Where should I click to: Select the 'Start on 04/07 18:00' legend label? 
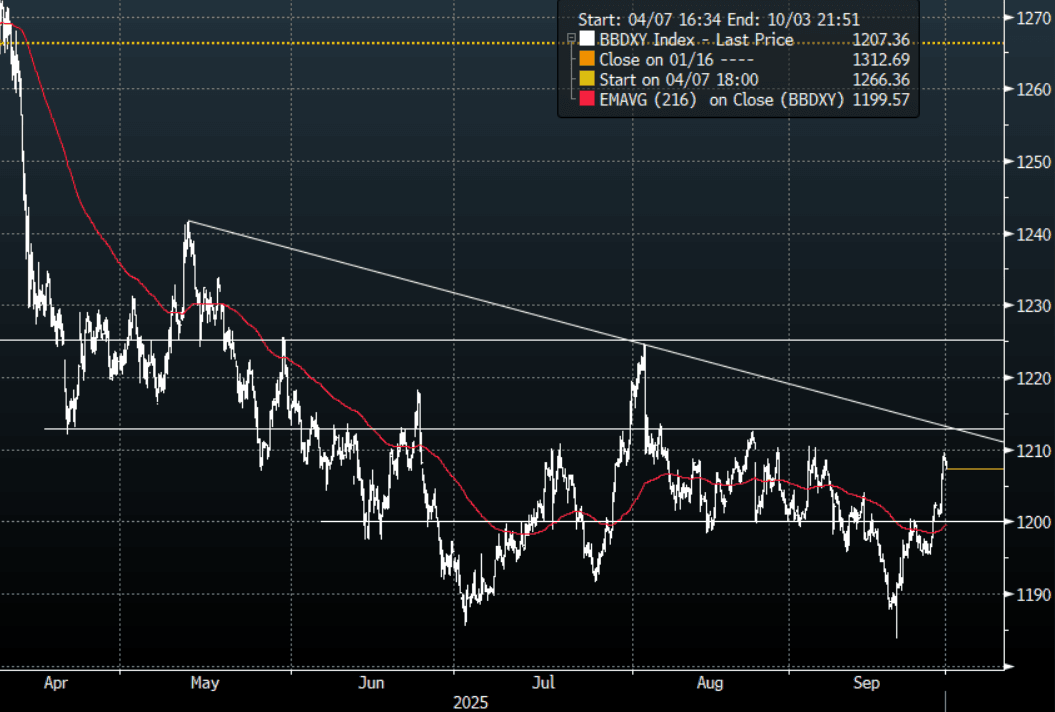(679, 80)
